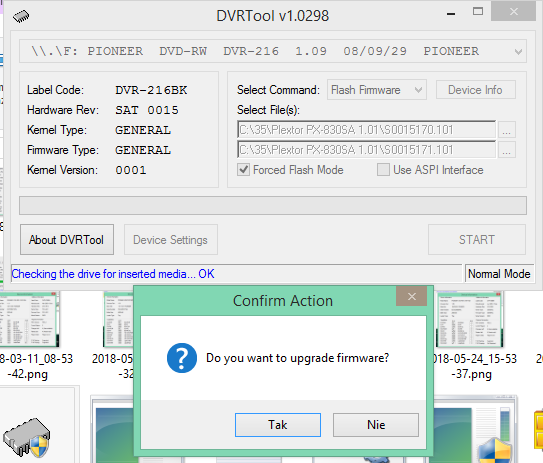Click the 'Do you want to upgrade firmware?' text
Viewport: 543px width, 463px height.
pos(297,358)
